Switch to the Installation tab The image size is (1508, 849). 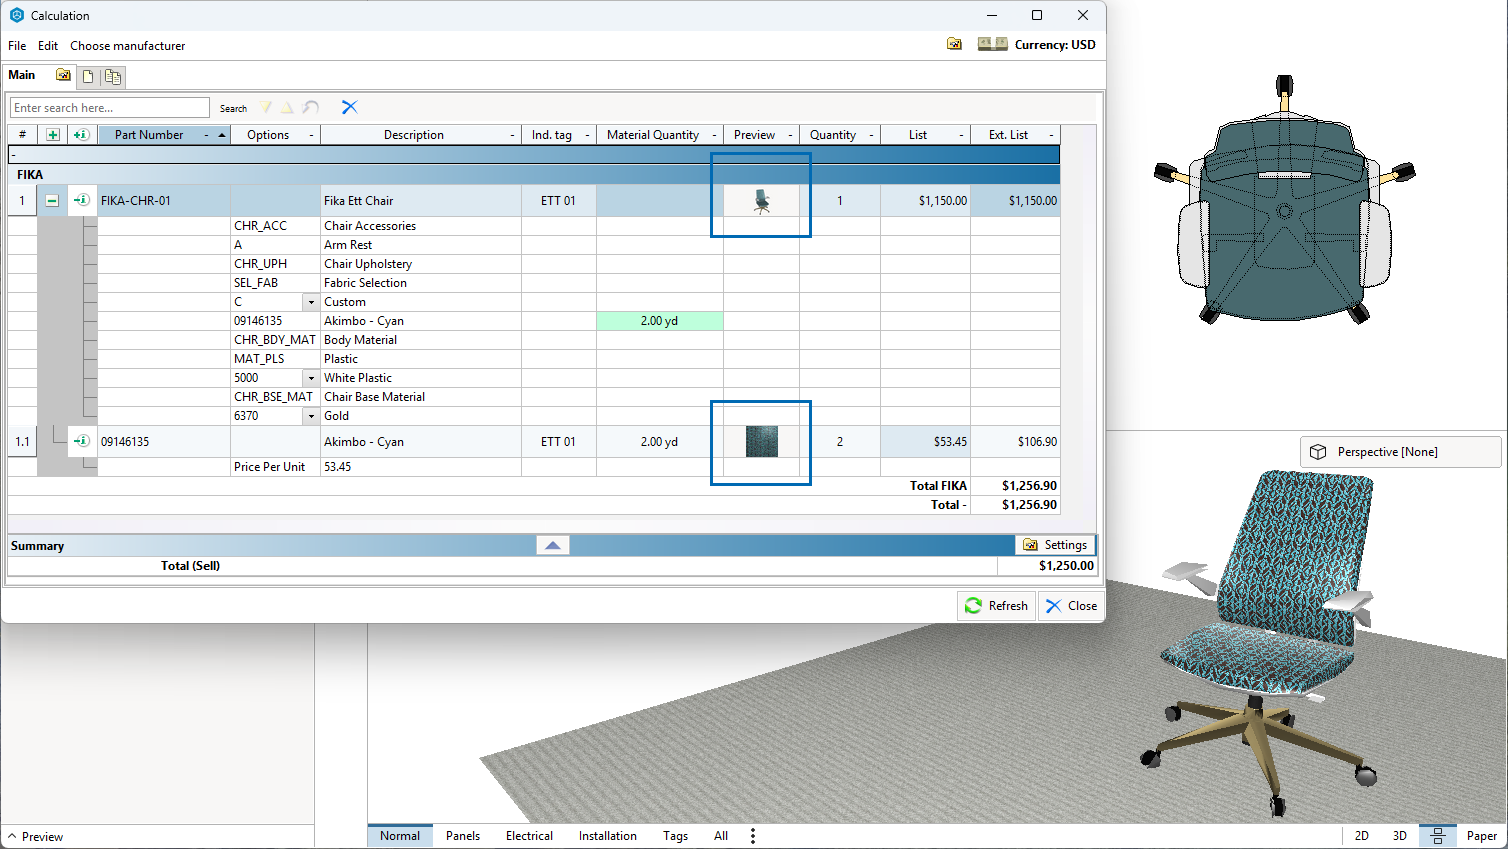(x=607, y=836)
